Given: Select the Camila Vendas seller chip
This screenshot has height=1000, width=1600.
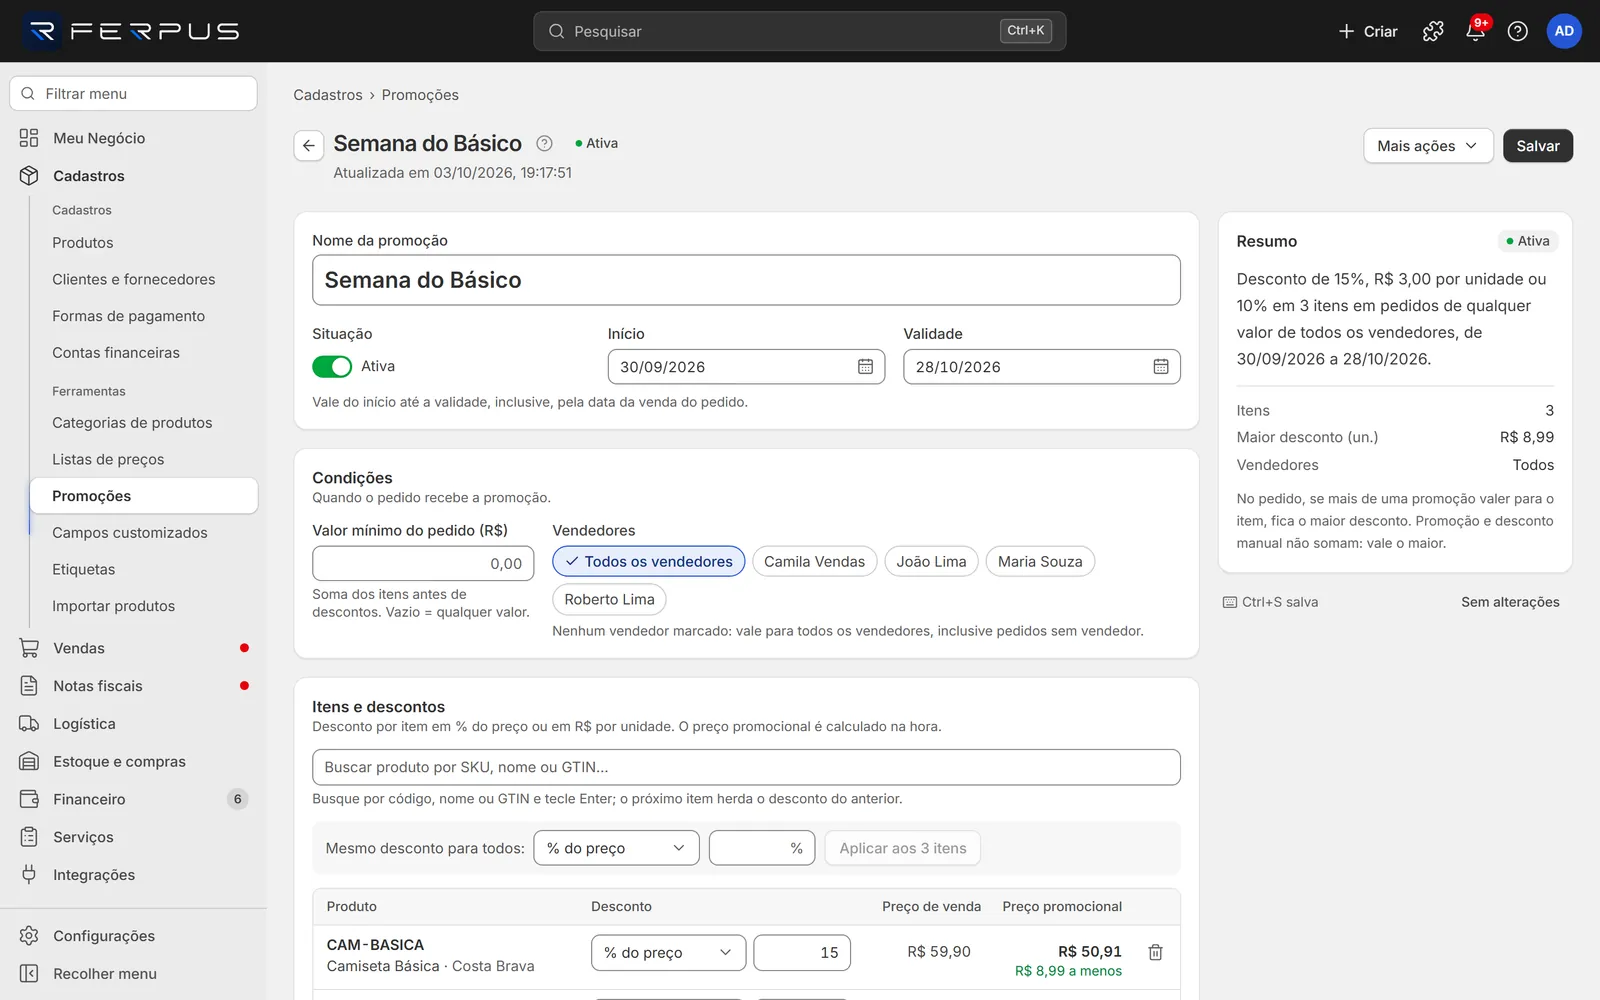Looking at the screenshot, I should [814, 562].
